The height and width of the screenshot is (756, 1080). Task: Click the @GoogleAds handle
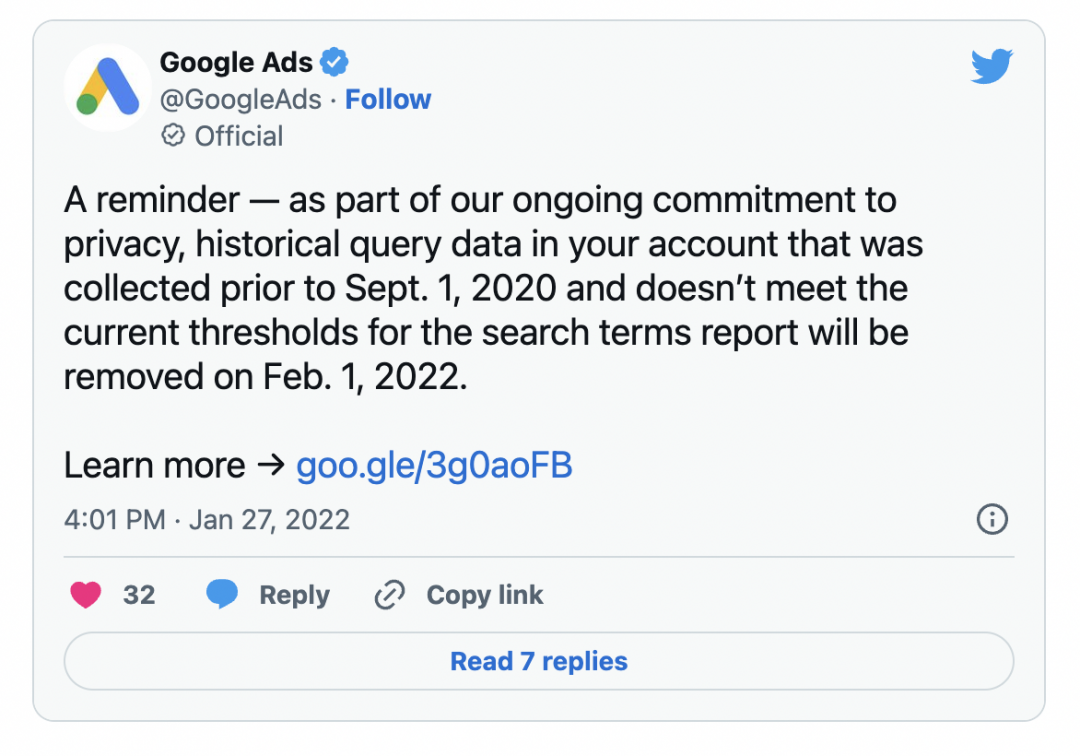click(240, 100)
